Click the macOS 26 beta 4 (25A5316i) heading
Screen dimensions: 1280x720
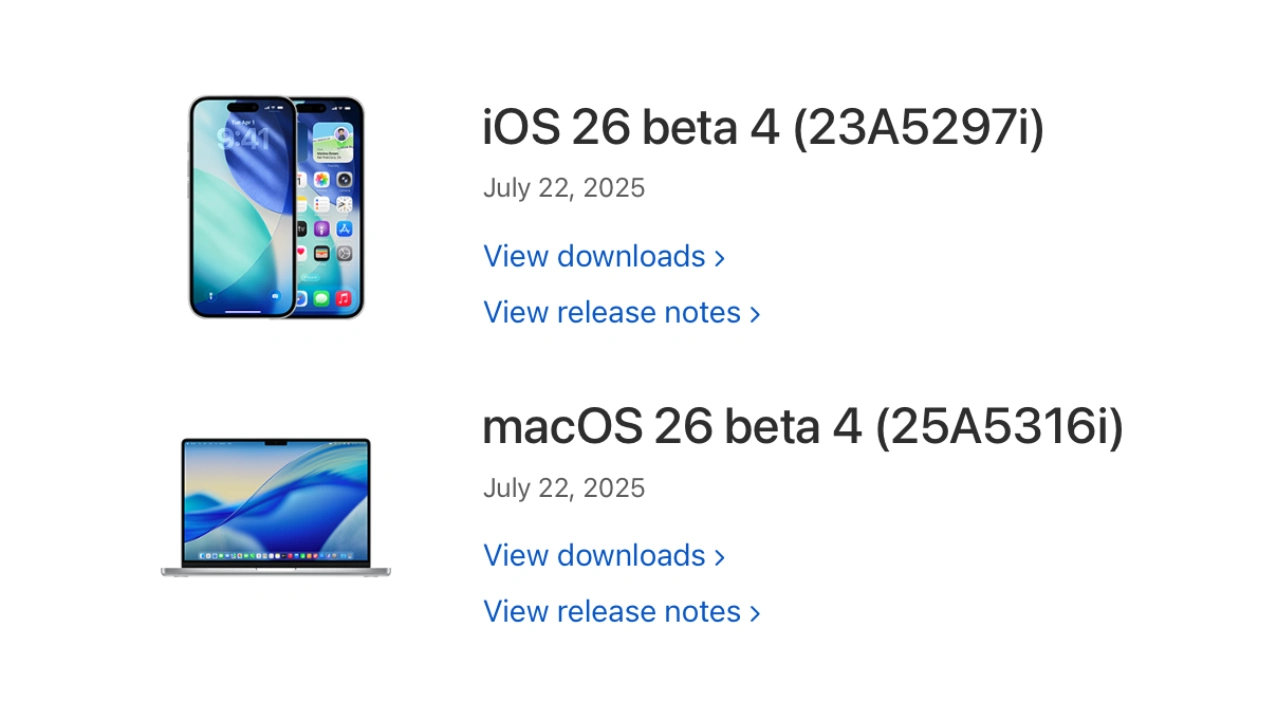click(x=802, y=427)
